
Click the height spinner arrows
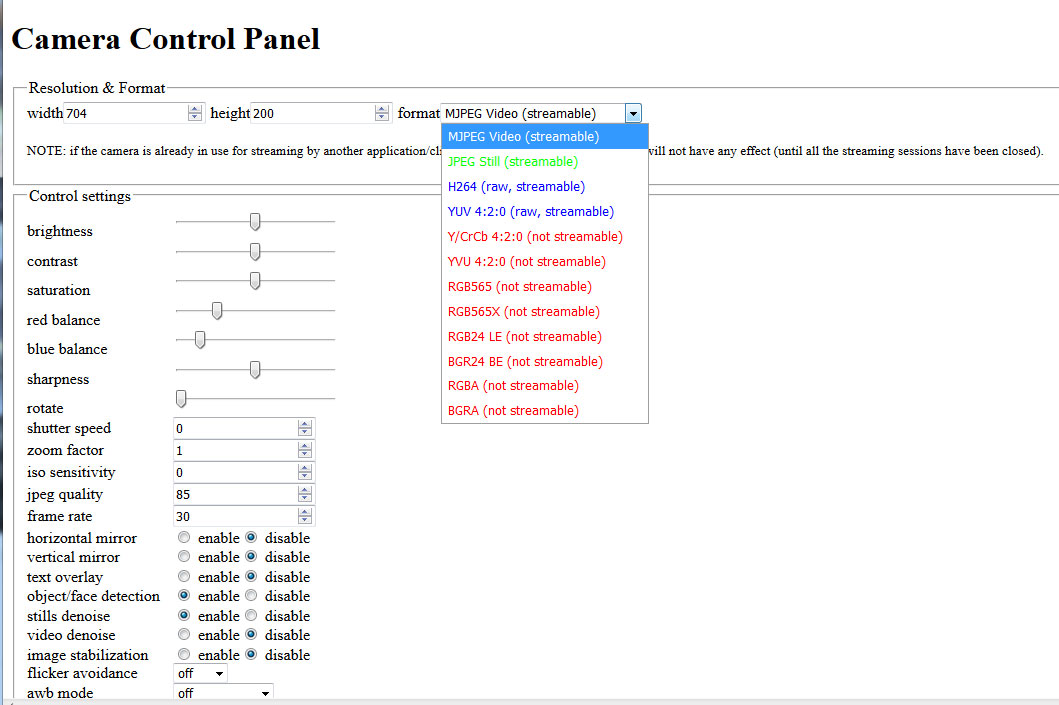pos(382,113)
